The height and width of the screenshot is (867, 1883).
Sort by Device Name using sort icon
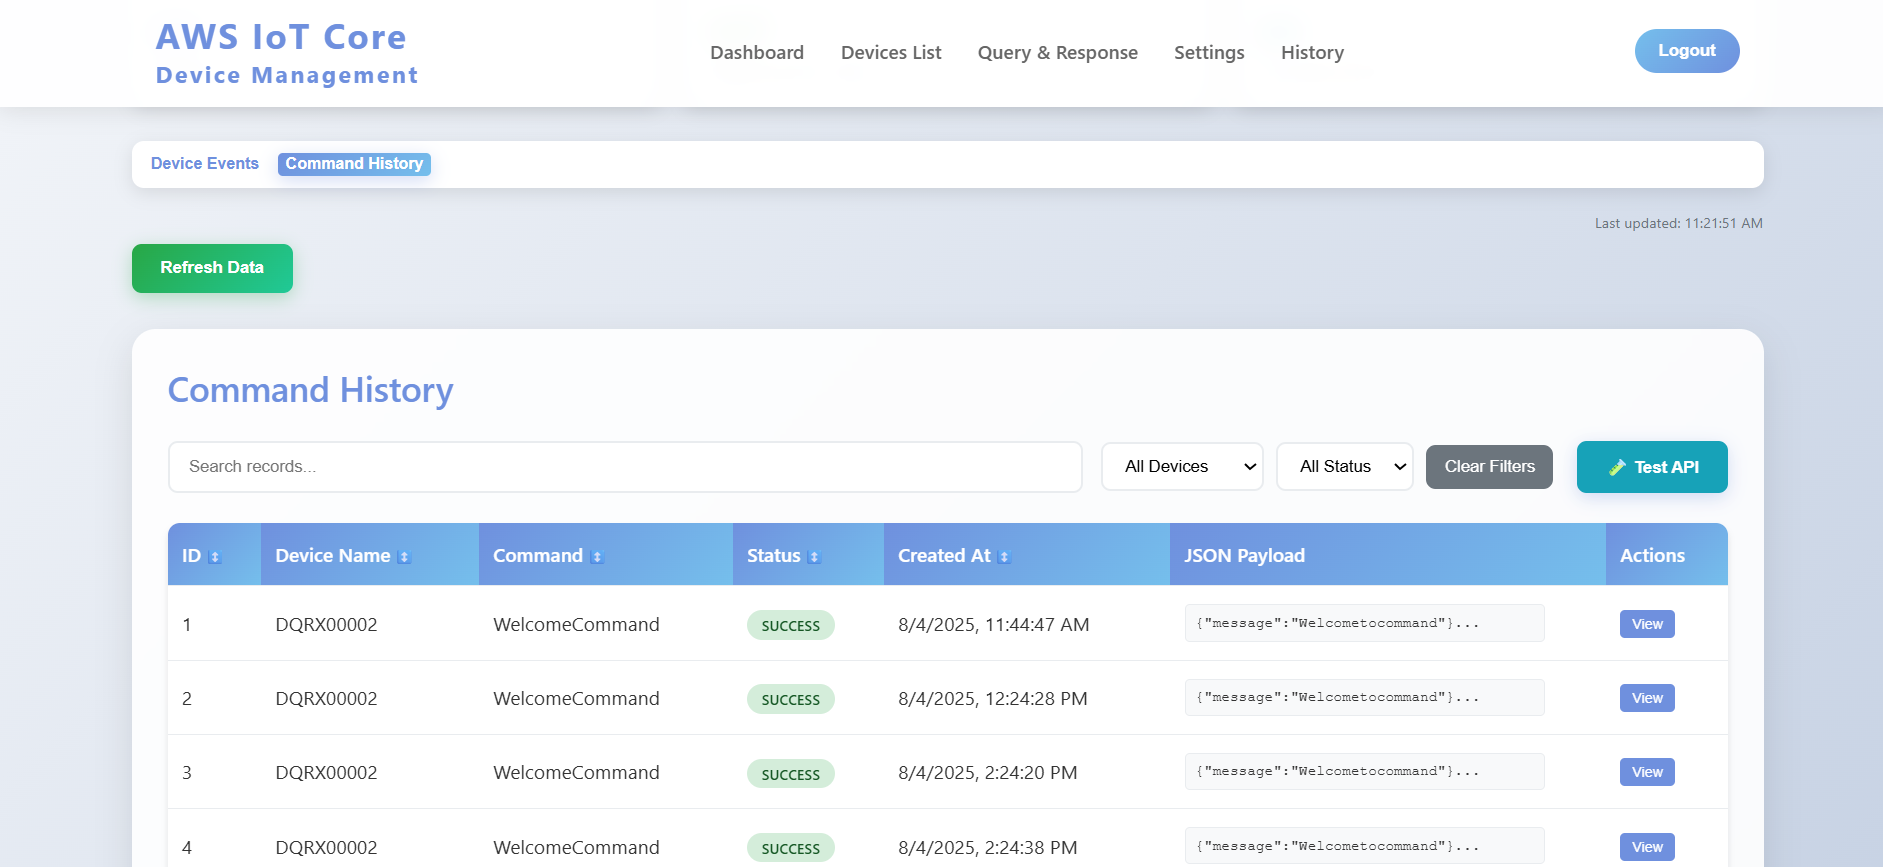click(x=404, y=557)
